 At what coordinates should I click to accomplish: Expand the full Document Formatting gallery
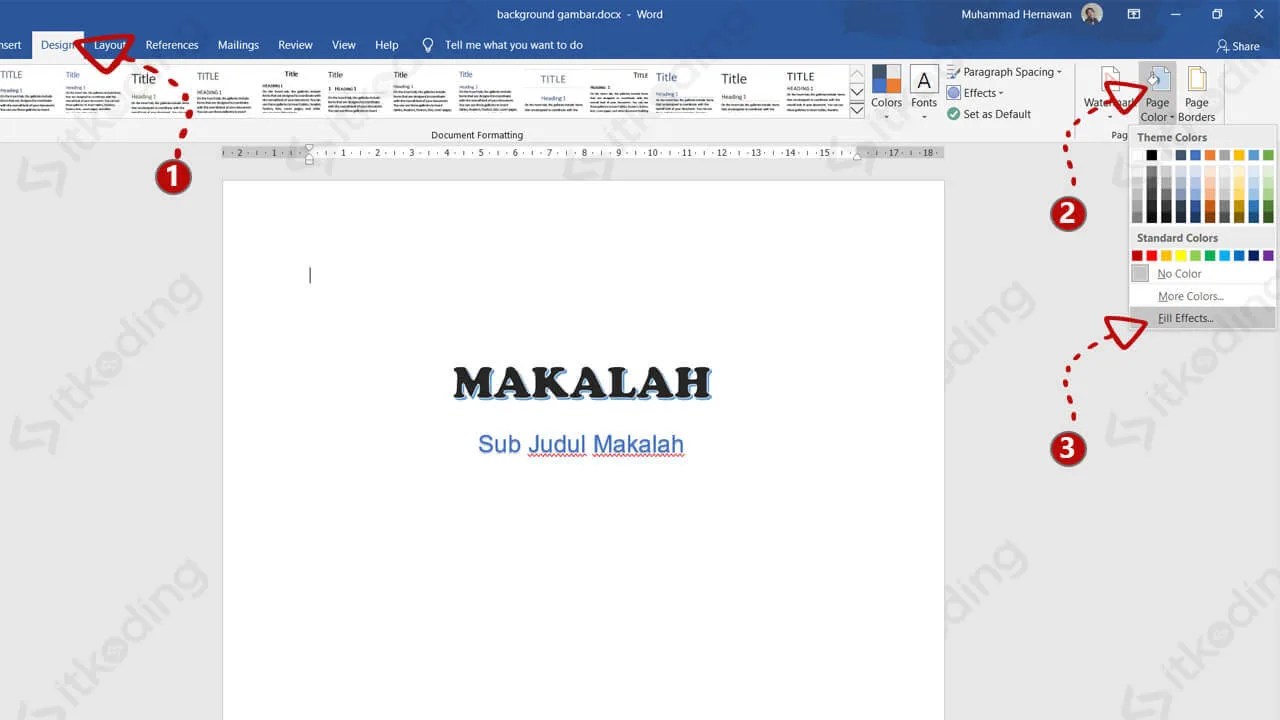857,110
